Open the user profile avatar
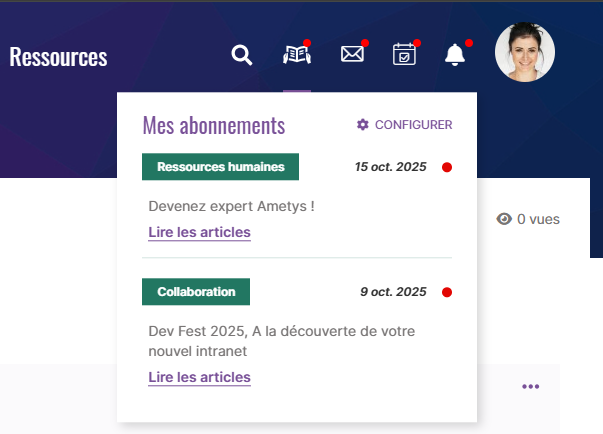The width and height of the screenshot is (603, 434). pyautogui.click(x=525, y=53)
